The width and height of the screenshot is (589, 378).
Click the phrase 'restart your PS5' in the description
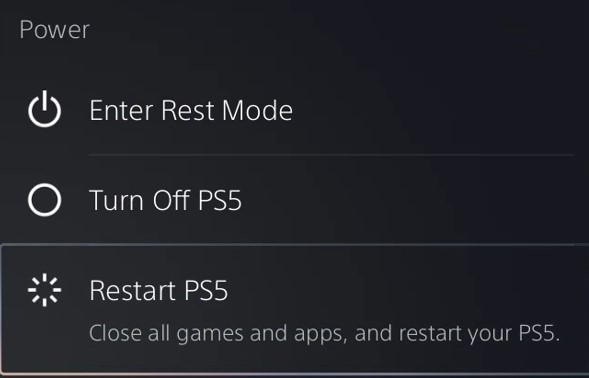[479, 333]
